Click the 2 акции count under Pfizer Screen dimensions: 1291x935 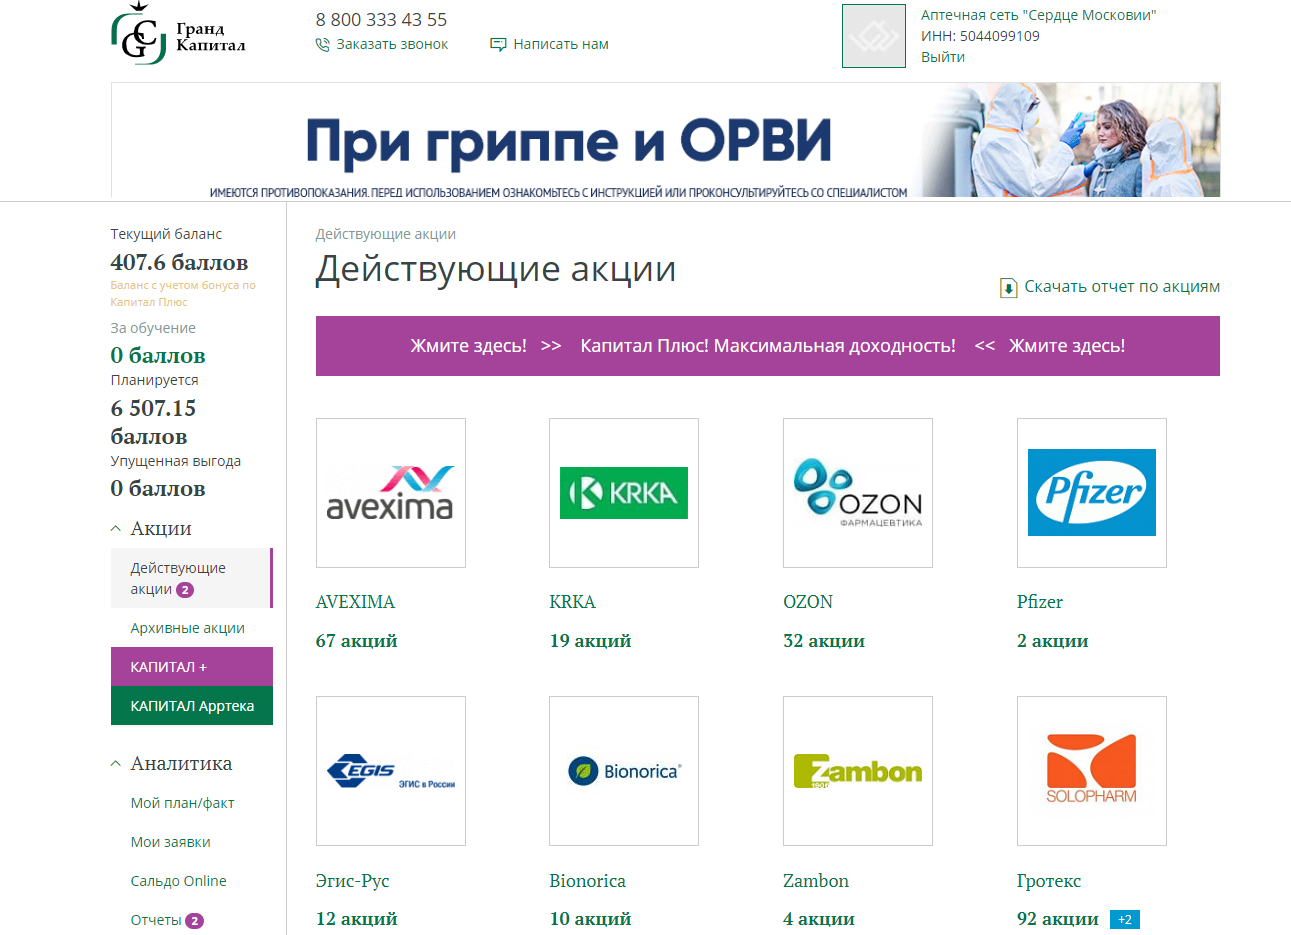[x=1053, y=641]
